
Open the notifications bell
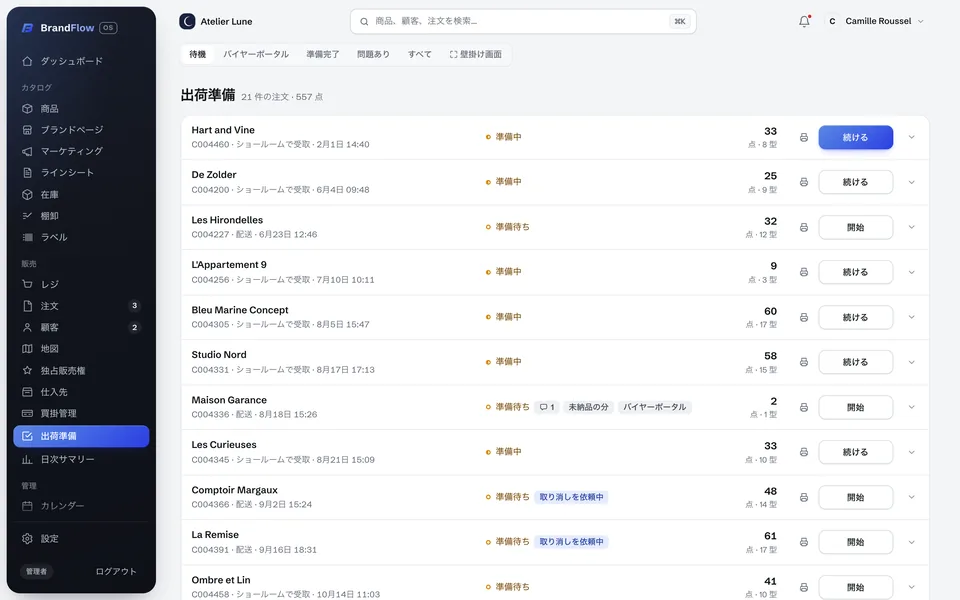tap(804, 21)
